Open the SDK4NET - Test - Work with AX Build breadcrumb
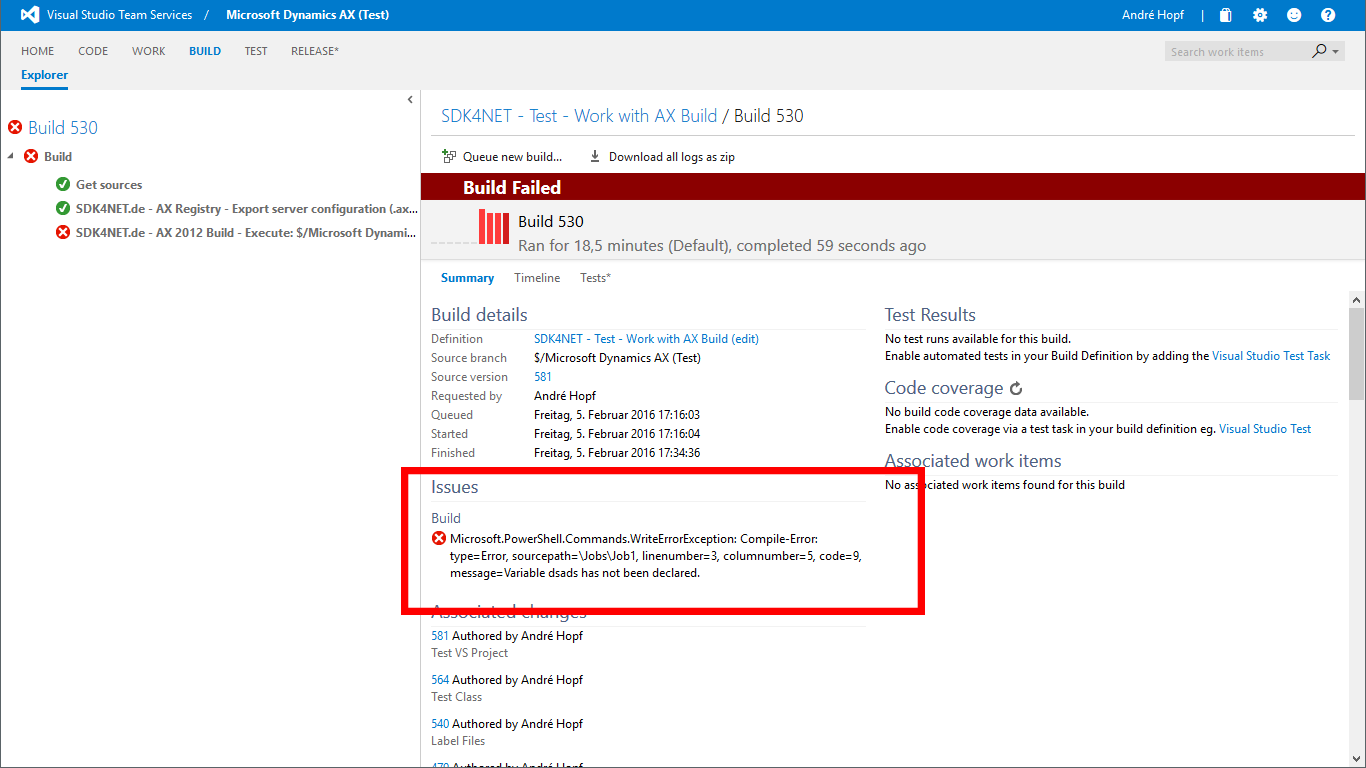Screen dimensions: 1366x768 pos(579,116)
